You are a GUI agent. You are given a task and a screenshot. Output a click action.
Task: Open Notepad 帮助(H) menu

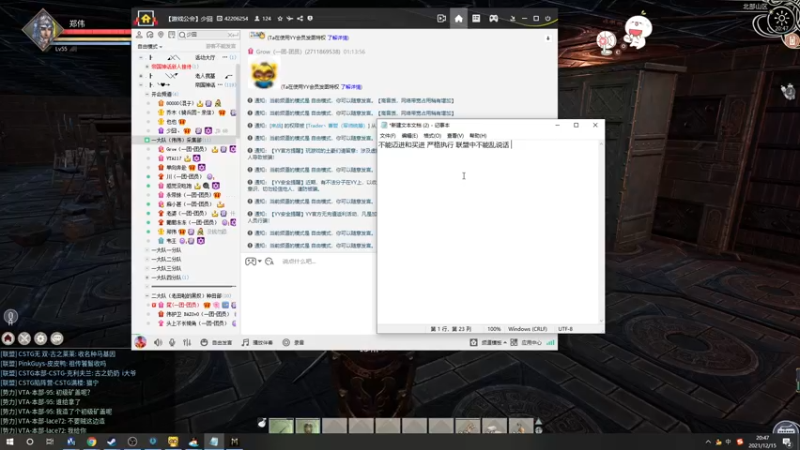[478, 136]
